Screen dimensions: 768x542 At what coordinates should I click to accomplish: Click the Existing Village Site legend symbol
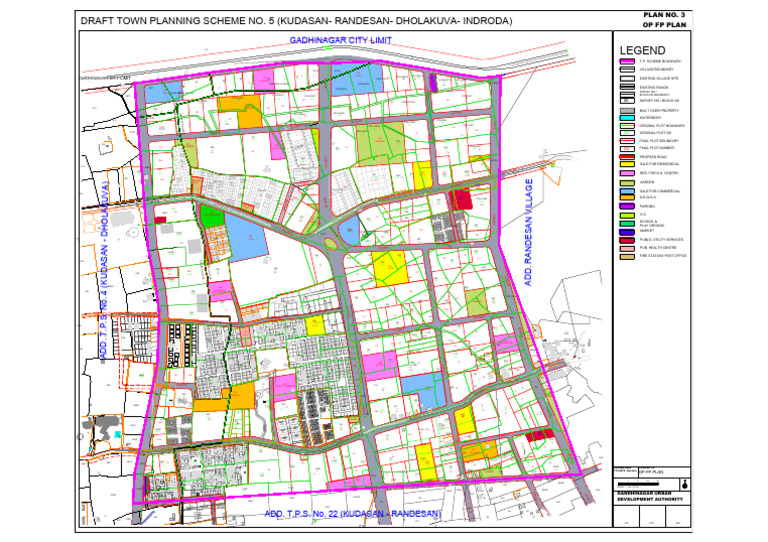pos(627,78)
